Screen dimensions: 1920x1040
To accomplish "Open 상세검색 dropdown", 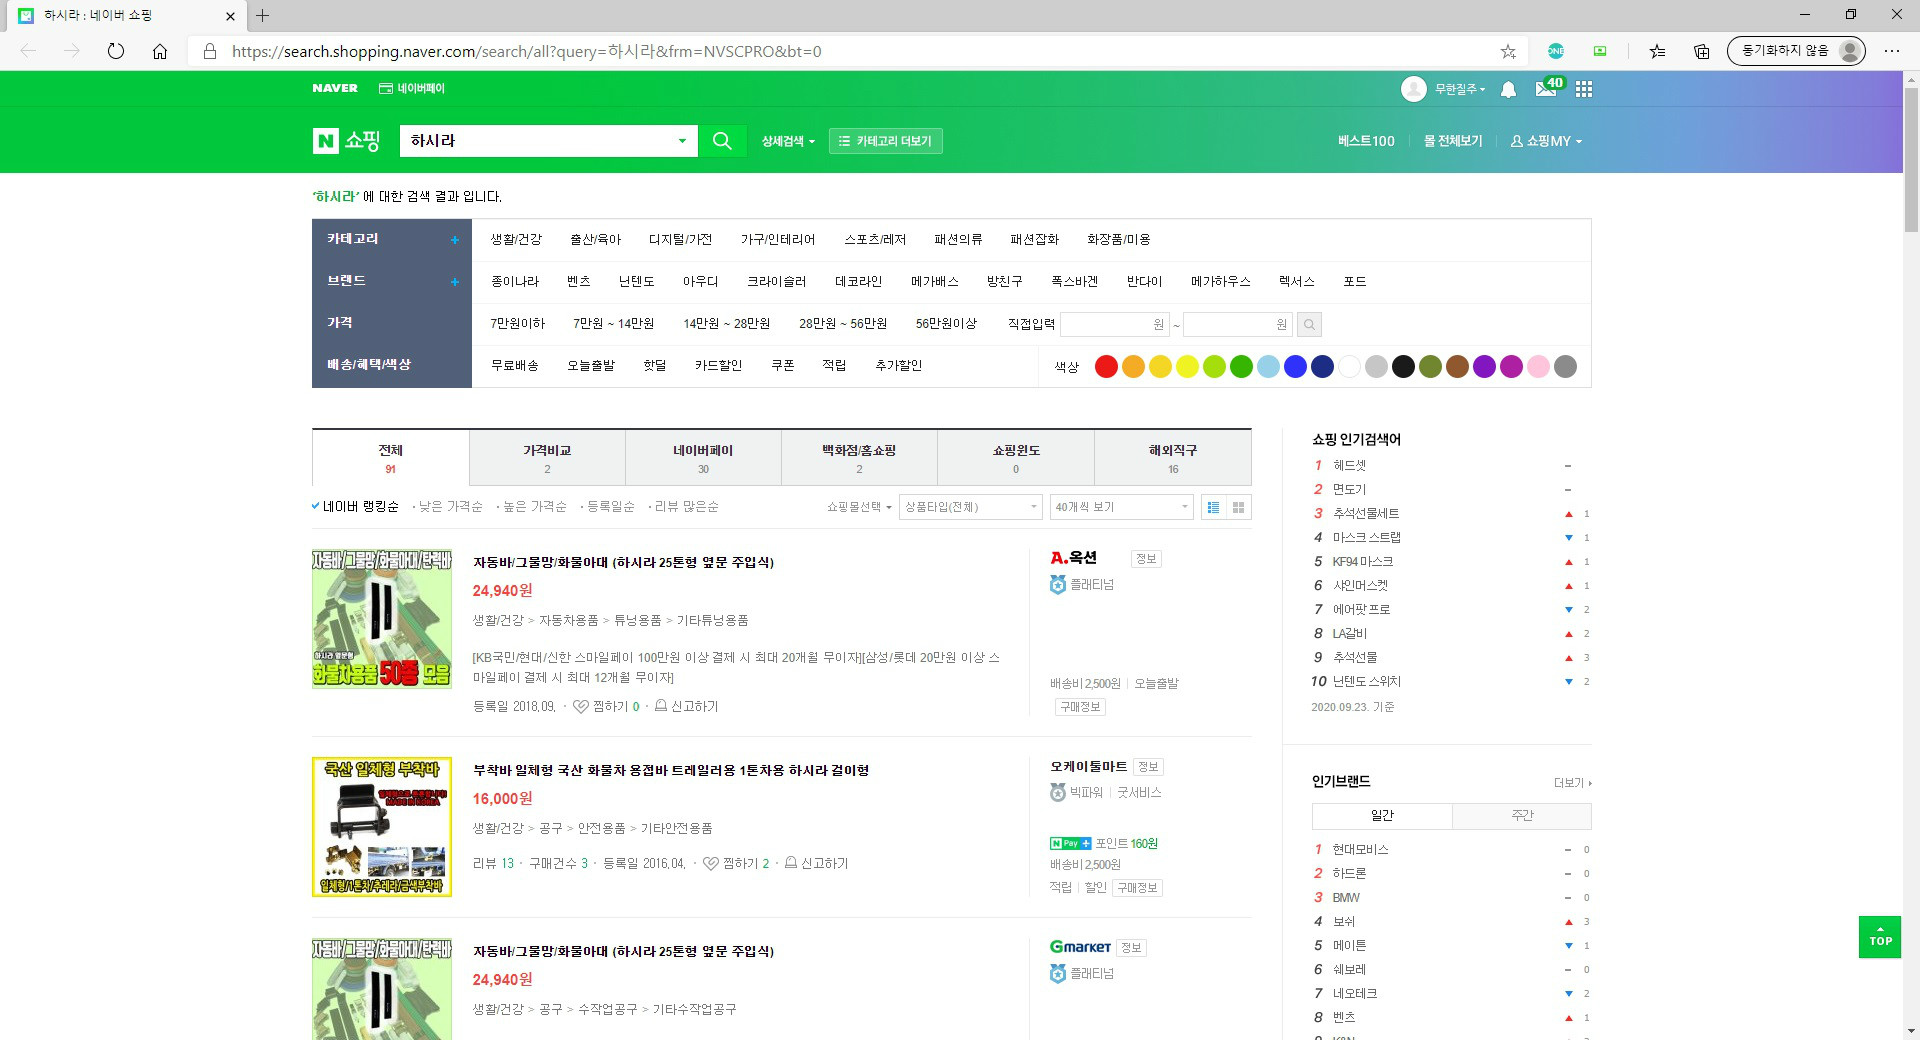I will [788, 141].
